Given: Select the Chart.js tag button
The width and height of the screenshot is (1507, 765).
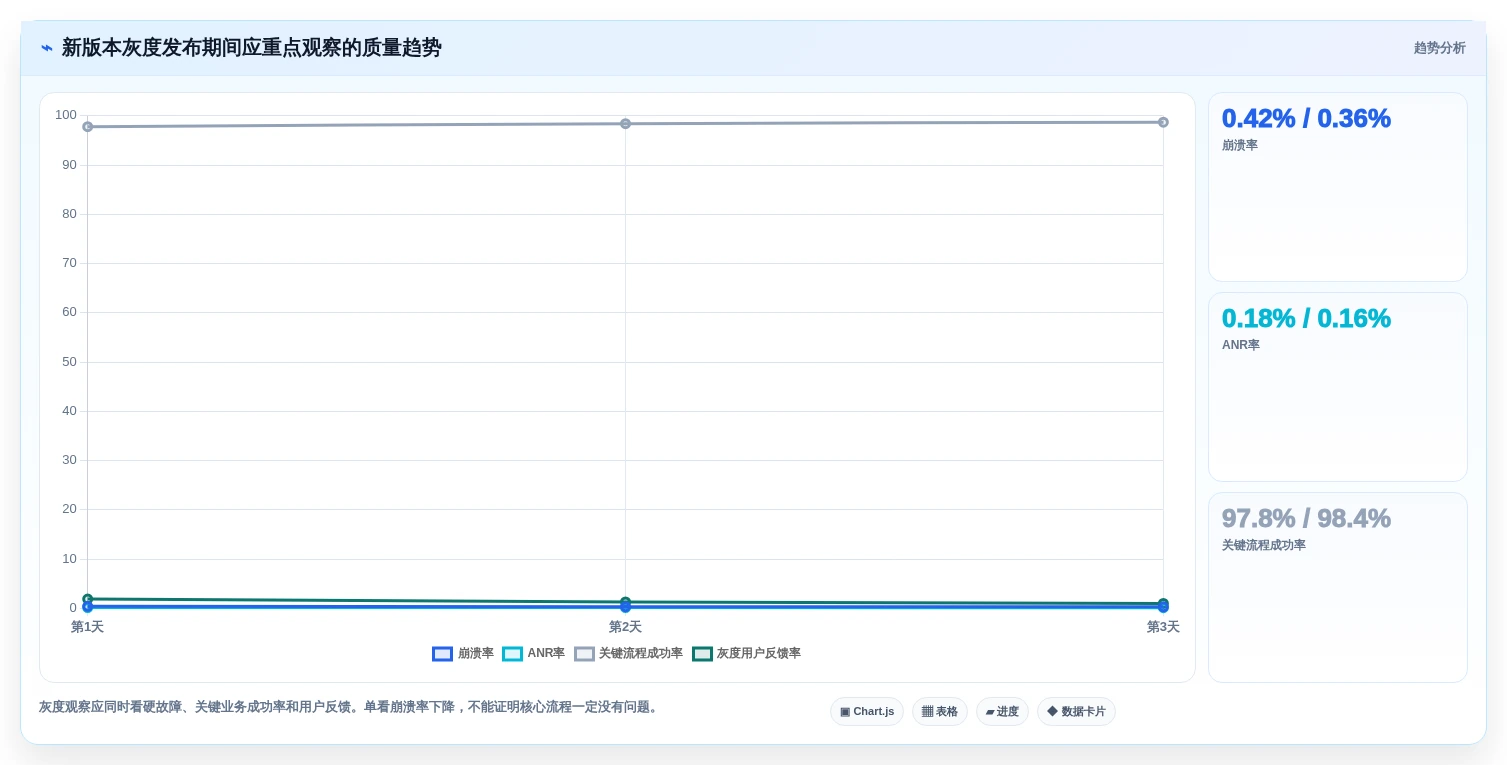Looking at the screenshot, I should [x=867, y=711].
